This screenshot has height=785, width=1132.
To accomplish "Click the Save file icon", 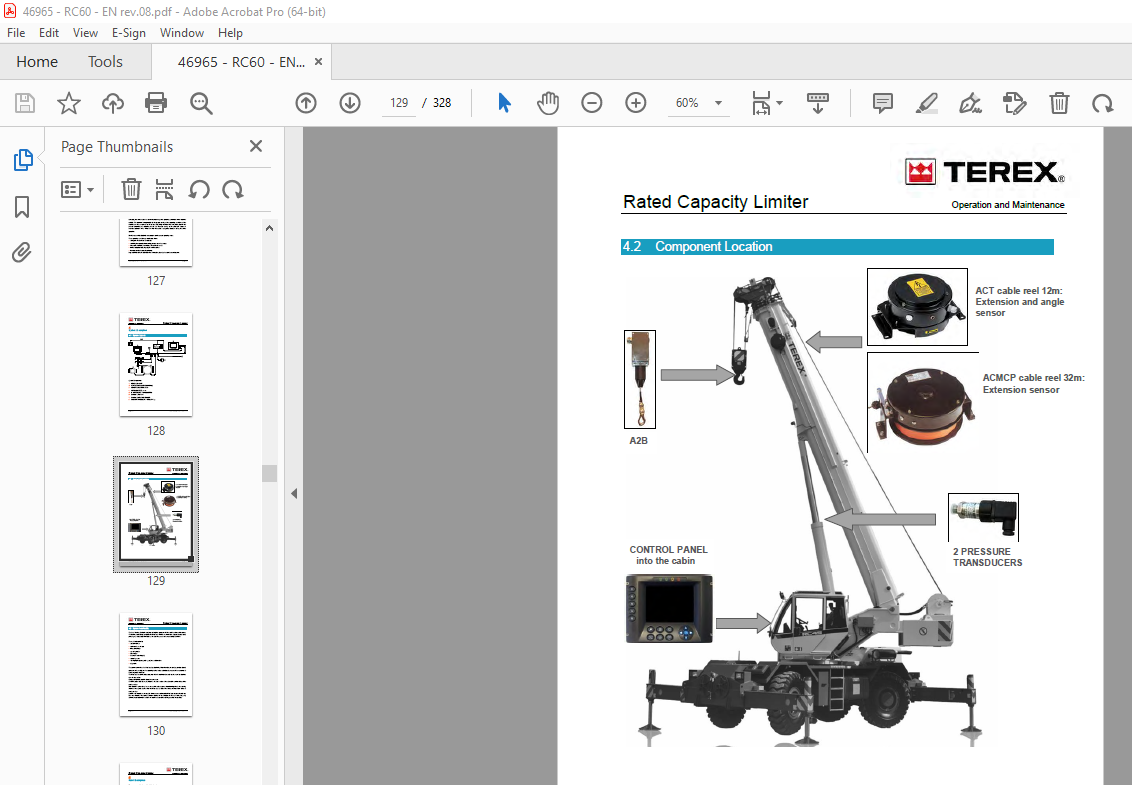I will point(25,103).
